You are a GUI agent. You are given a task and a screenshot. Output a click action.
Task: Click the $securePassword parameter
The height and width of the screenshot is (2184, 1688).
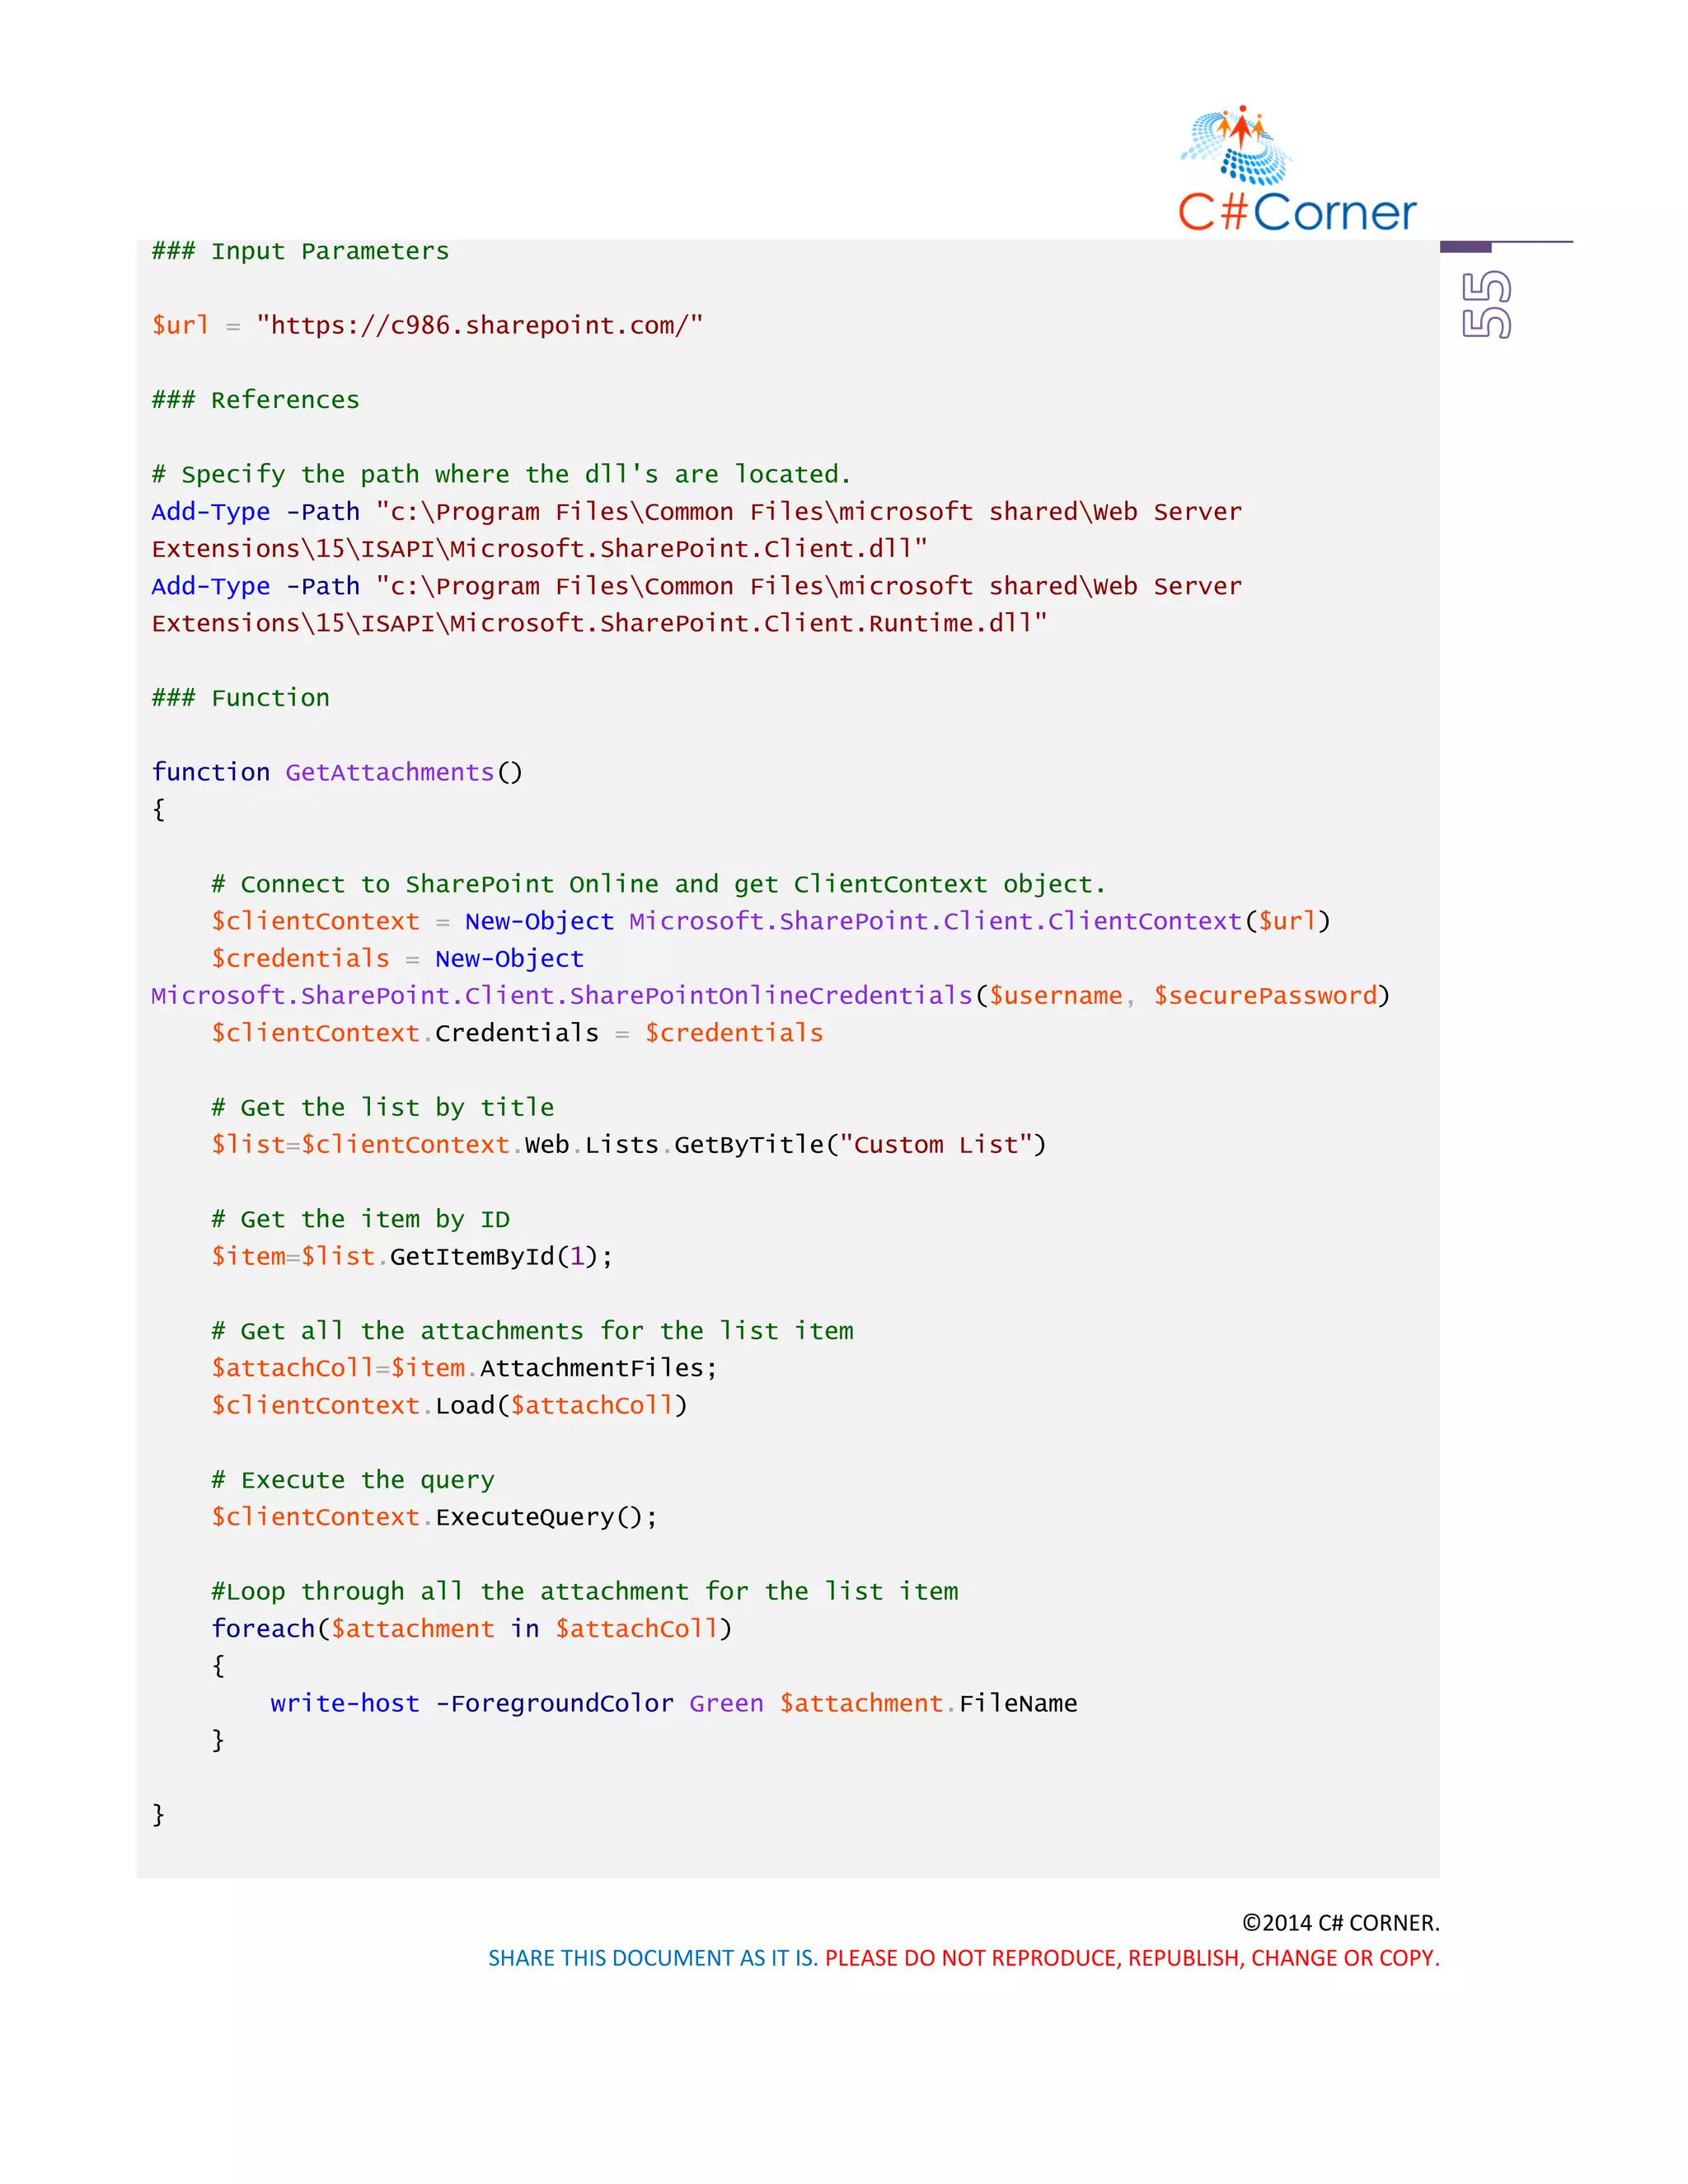(1265, 996)
